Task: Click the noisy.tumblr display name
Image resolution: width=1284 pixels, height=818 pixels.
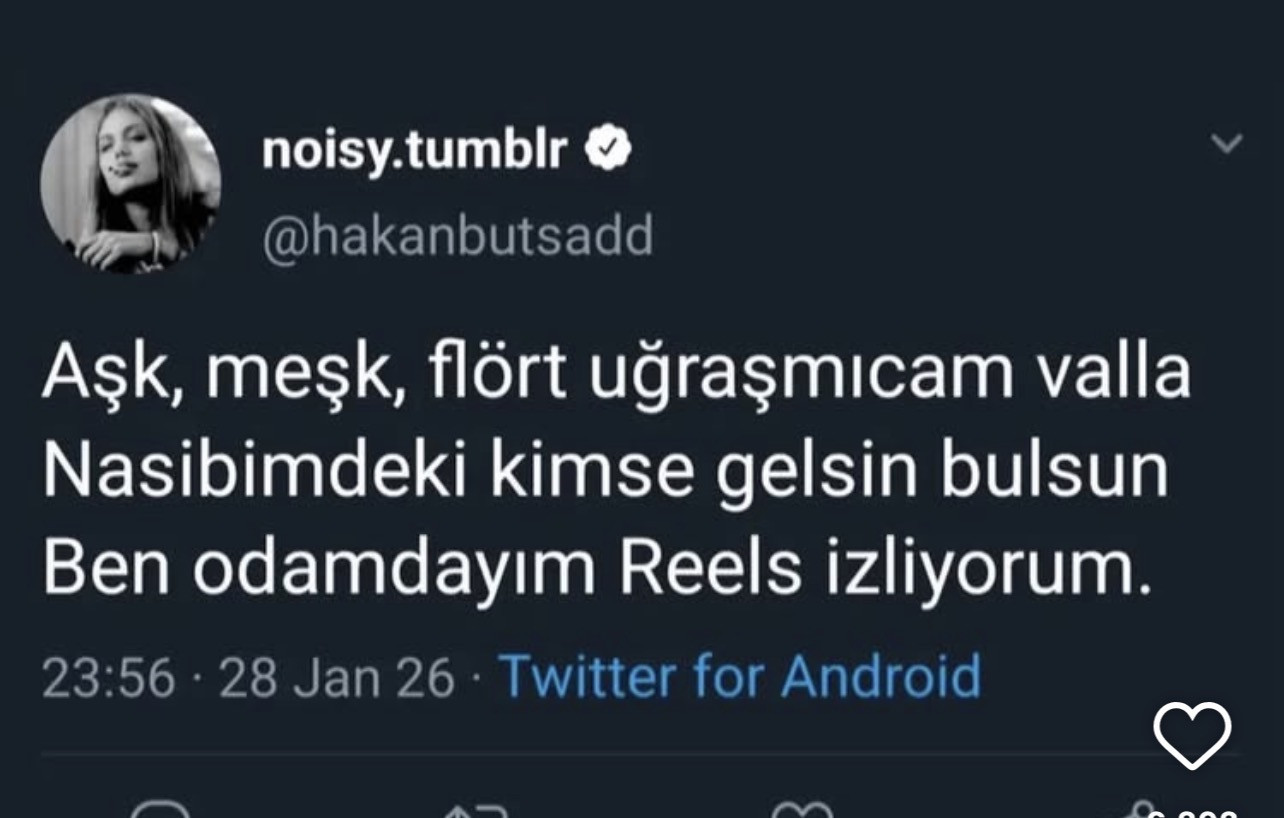Action: point(415,150)
